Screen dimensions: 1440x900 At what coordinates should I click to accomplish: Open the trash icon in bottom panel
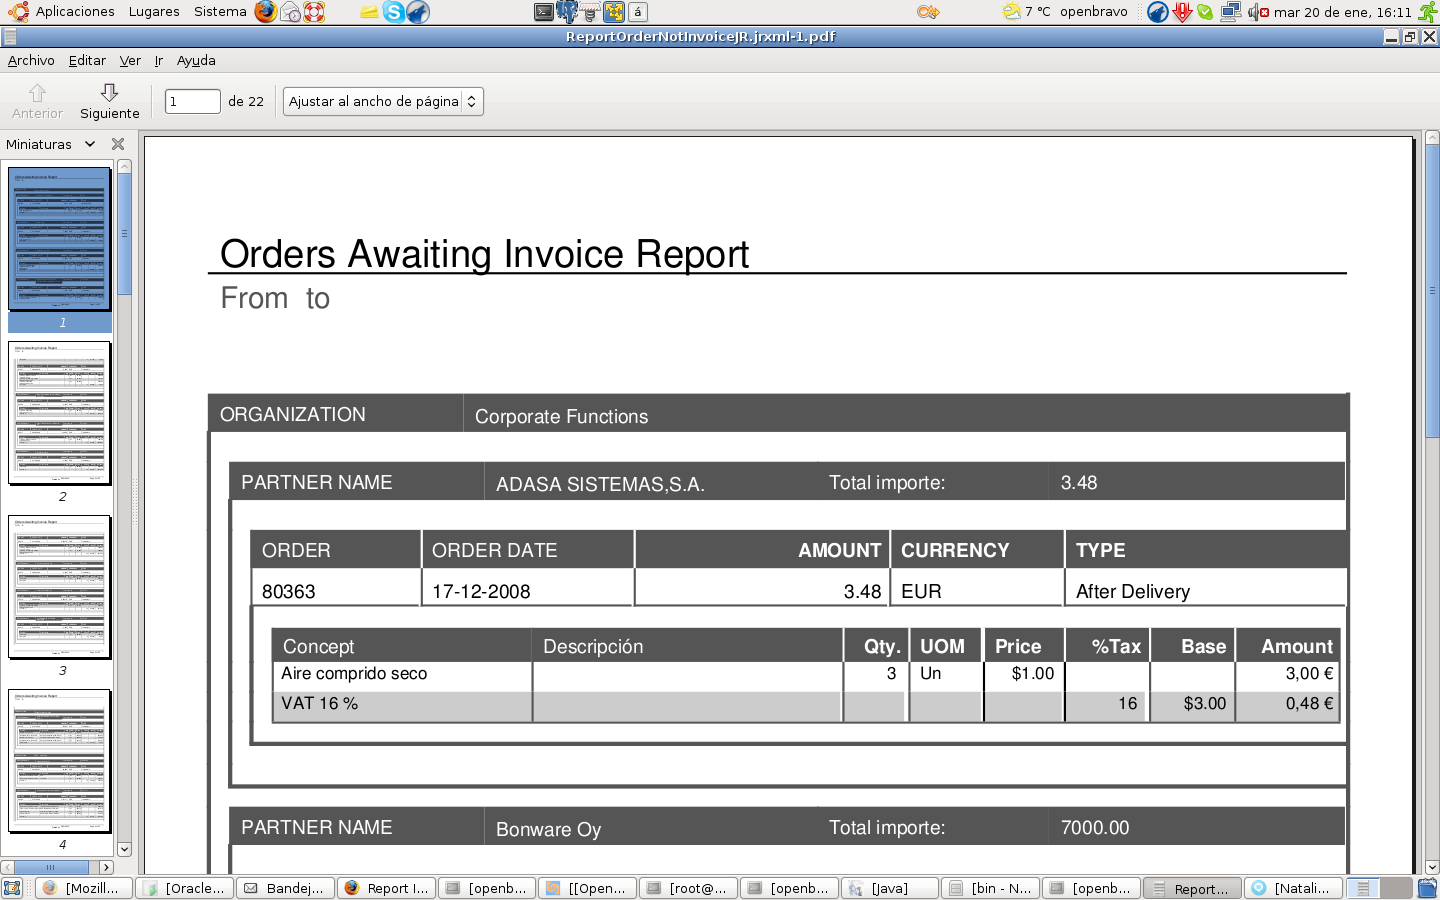point(1428,888)
